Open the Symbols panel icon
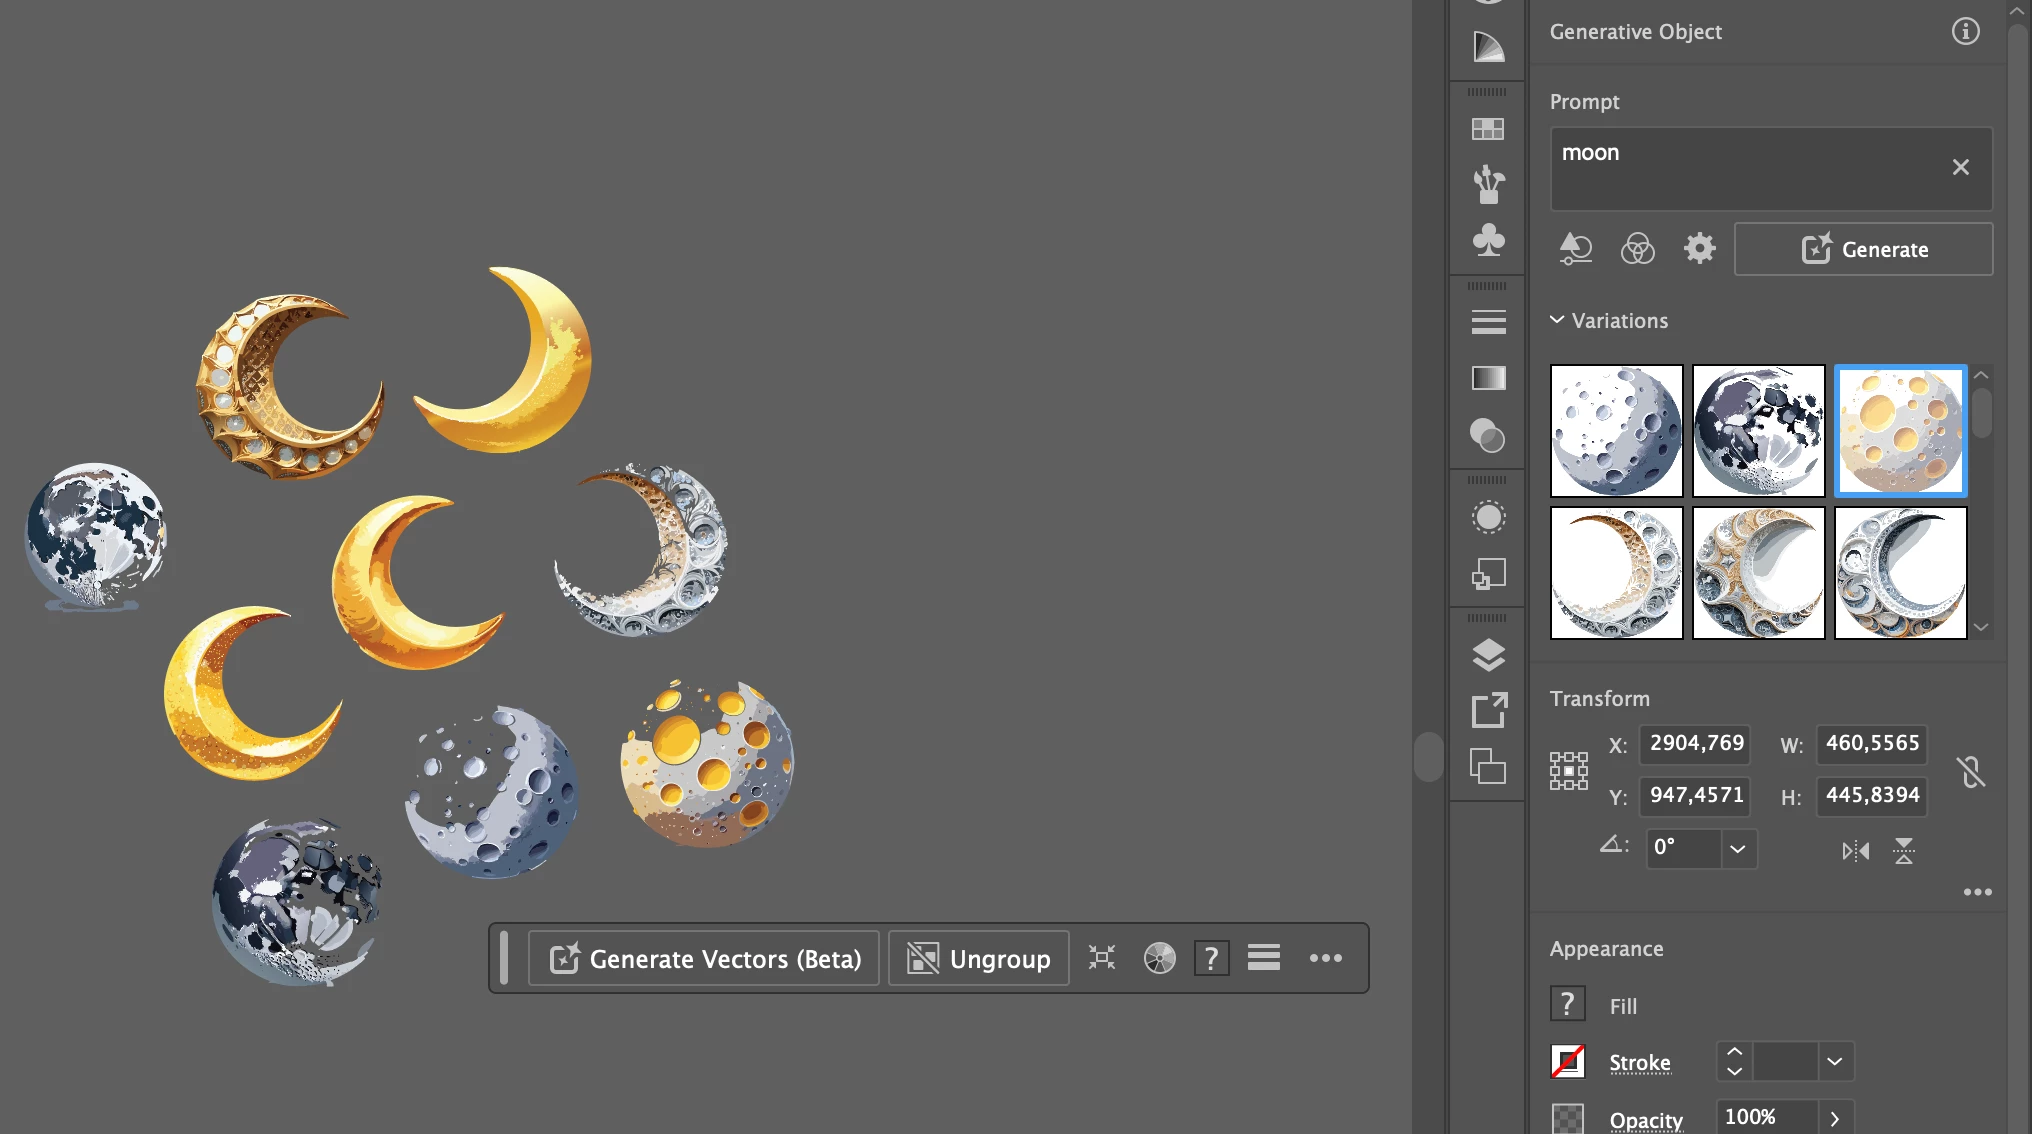 pyautogui.click(x=1488, y=240)
